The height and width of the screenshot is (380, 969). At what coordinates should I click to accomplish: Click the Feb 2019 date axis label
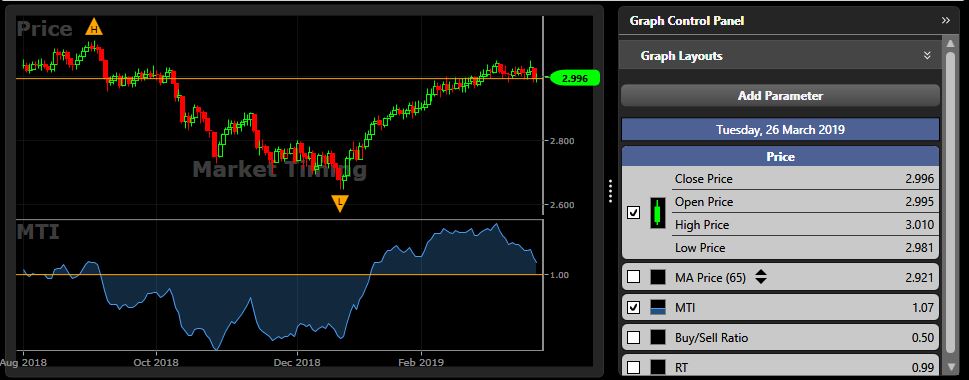[421, 362]
